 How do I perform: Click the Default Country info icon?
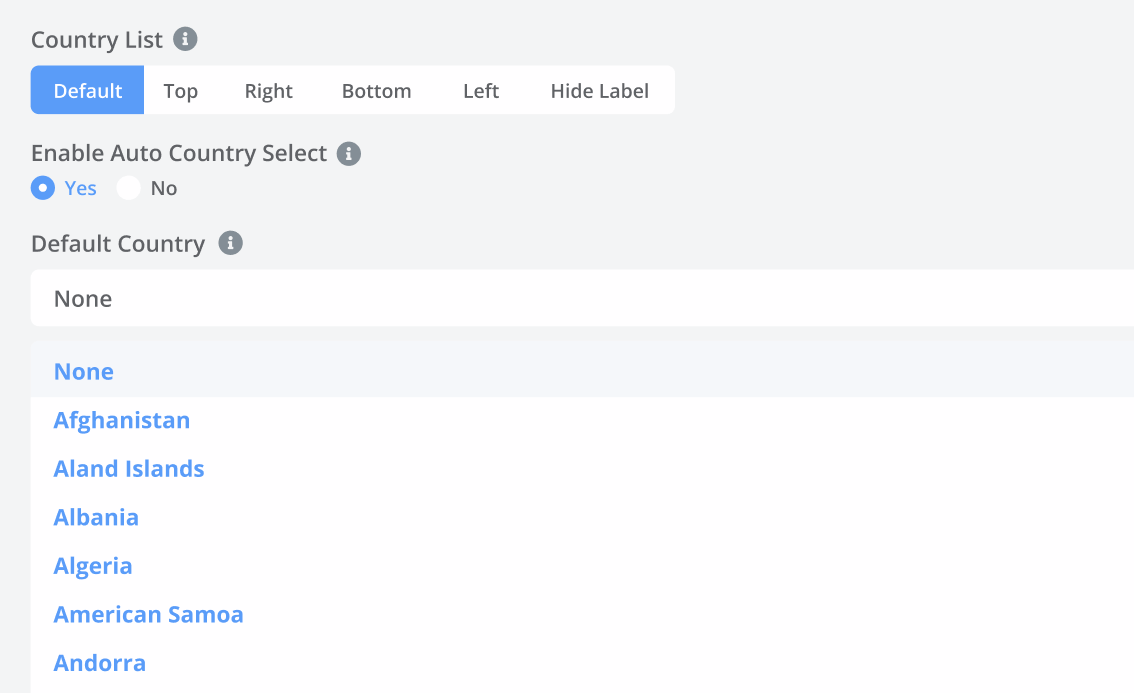click(230, 243)
